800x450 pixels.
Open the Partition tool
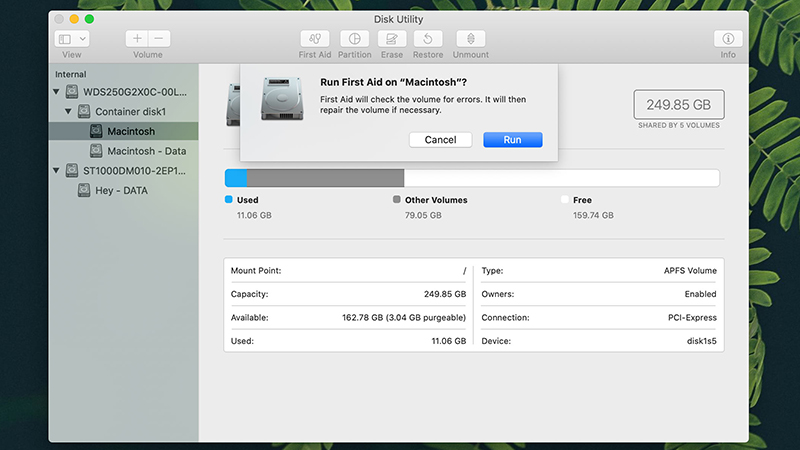click(355, 39)
